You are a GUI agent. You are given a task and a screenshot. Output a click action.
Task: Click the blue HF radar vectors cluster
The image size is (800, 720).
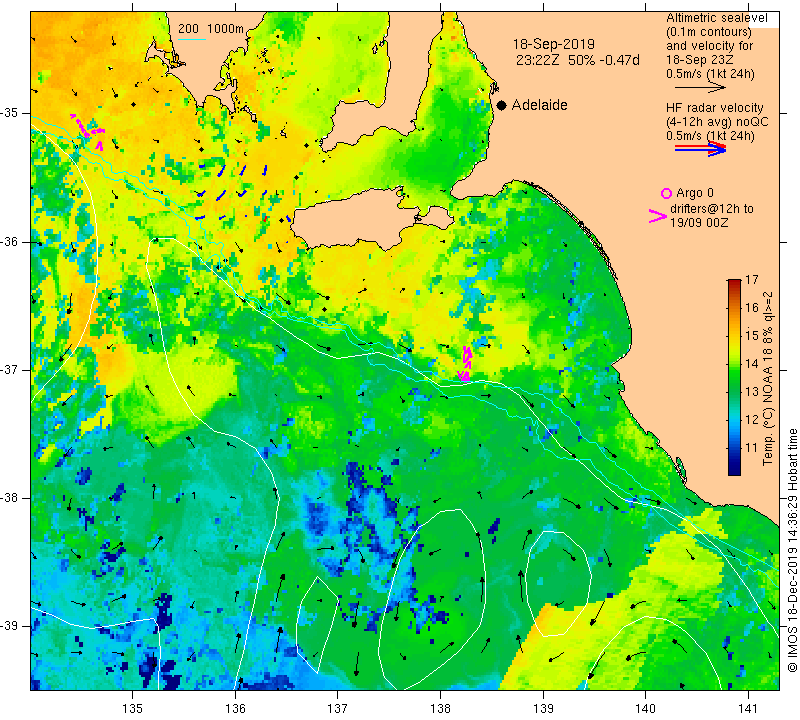pyautogui.click(x=231, y=193)
